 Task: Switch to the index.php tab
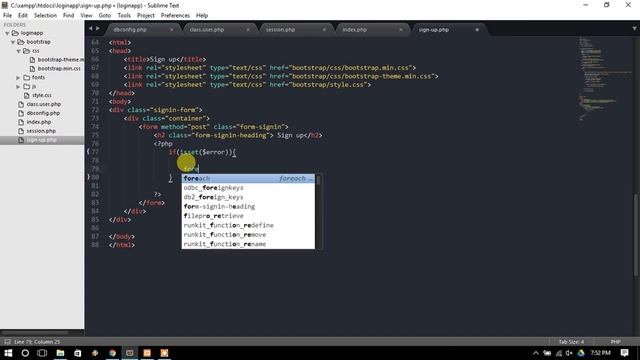coord(354,30)
